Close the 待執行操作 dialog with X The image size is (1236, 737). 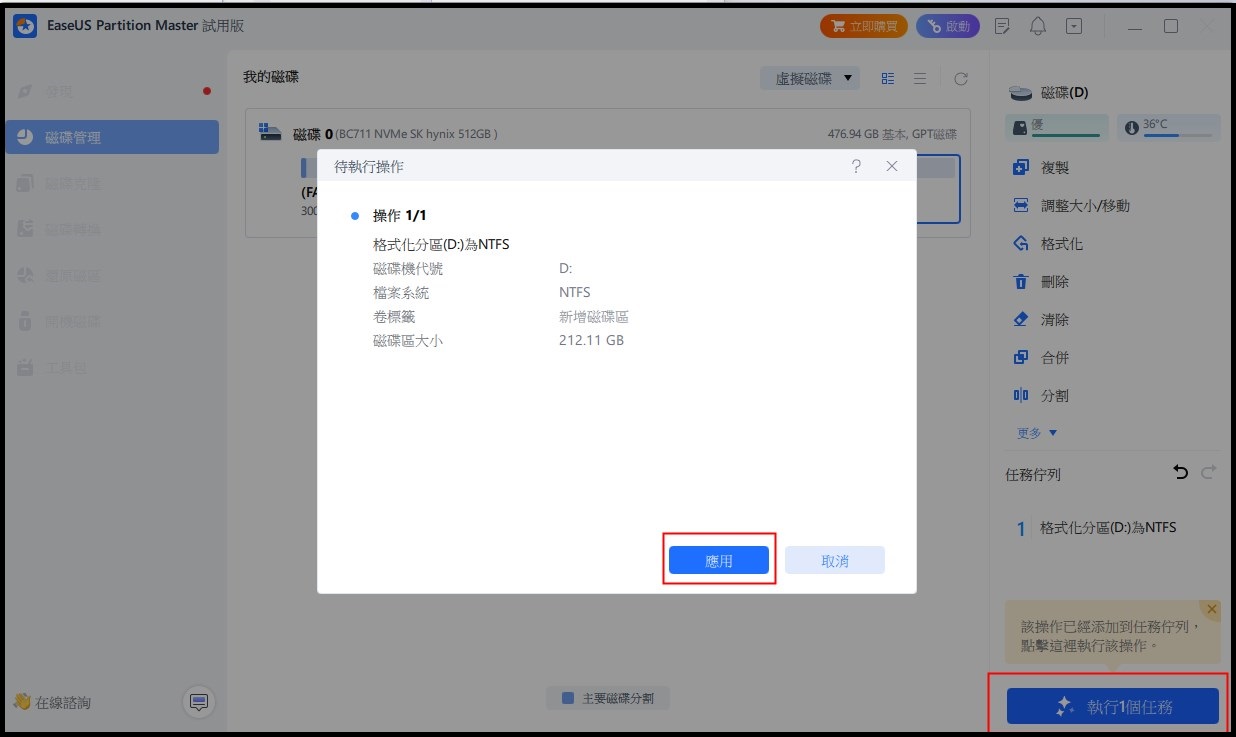[892, 167]
